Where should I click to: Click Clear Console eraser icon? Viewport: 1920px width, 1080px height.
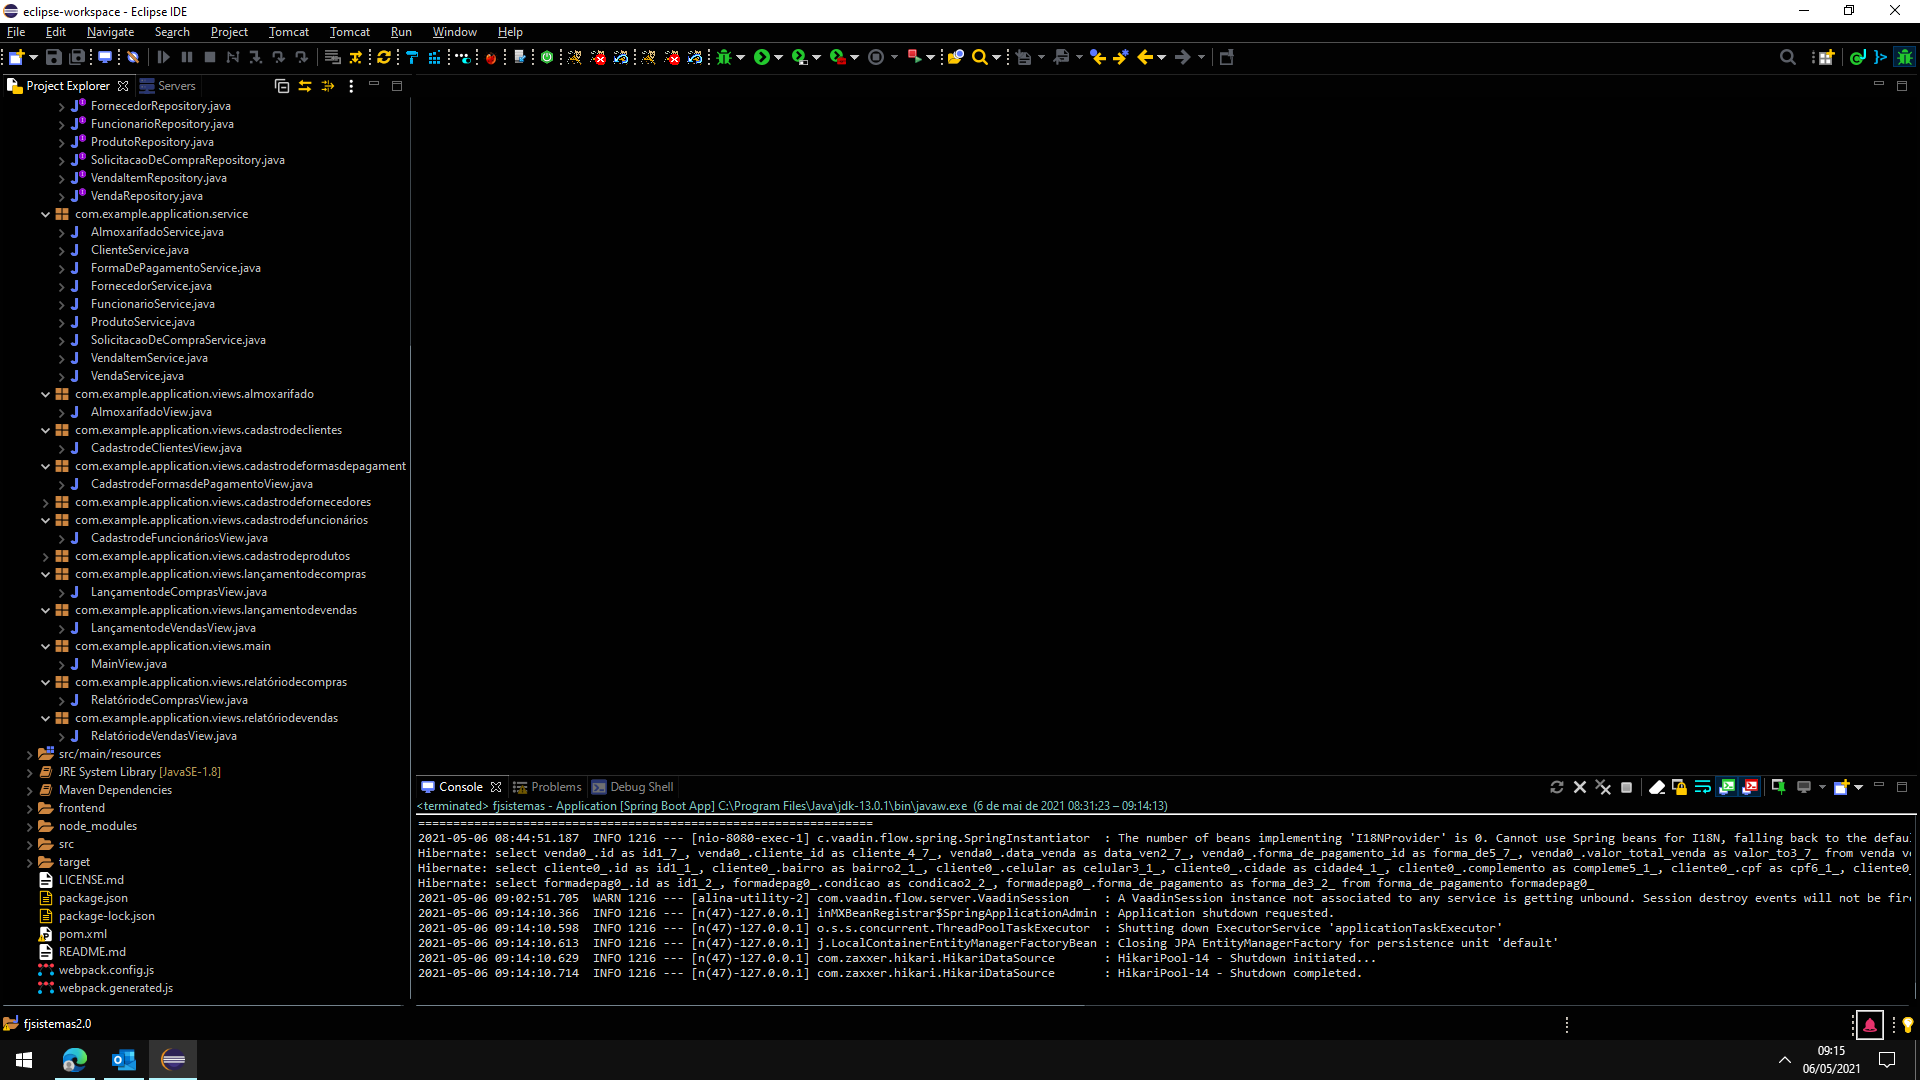(x=1656, y=787)
